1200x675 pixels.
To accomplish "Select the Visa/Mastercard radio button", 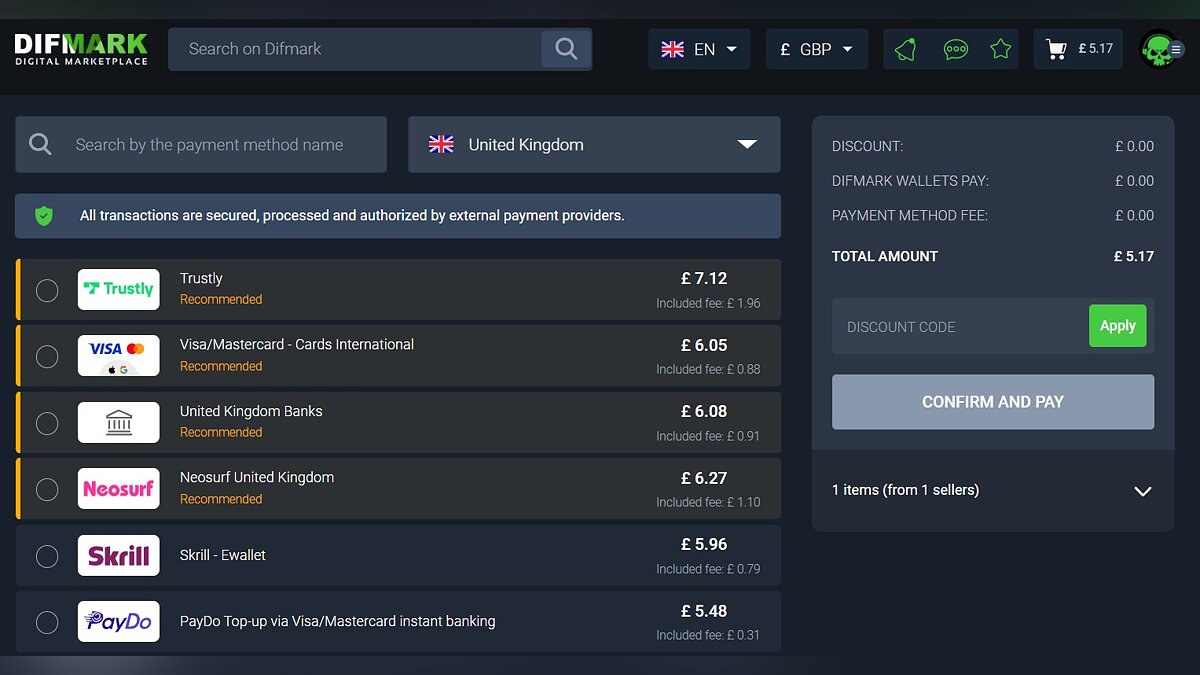I will (x=47, y=356).
